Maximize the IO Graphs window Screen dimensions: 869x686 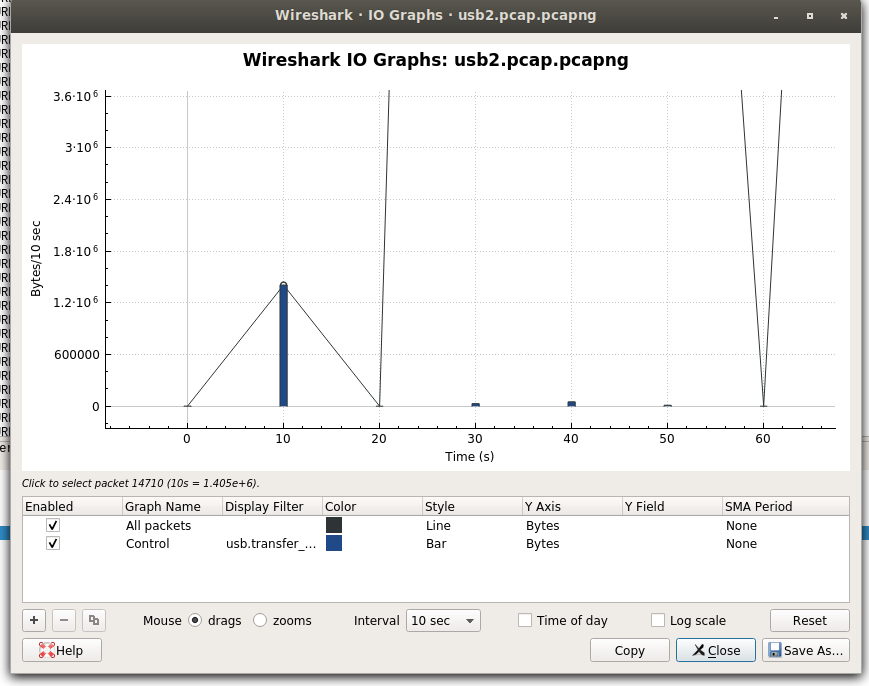tap(810, 16)
